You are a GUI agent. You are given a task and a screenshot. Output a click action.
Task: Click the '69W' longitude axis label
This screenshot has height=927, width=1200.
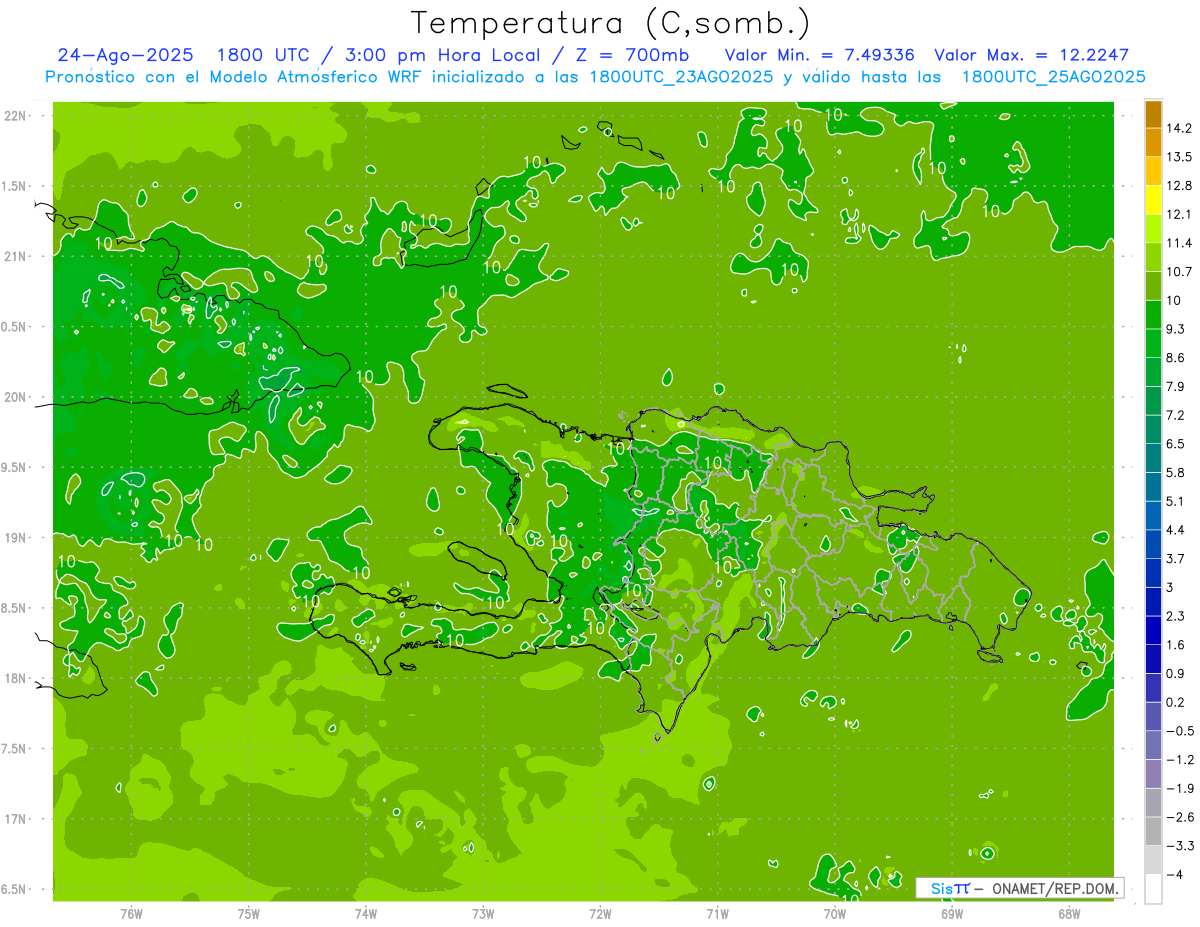pos(951,913)
